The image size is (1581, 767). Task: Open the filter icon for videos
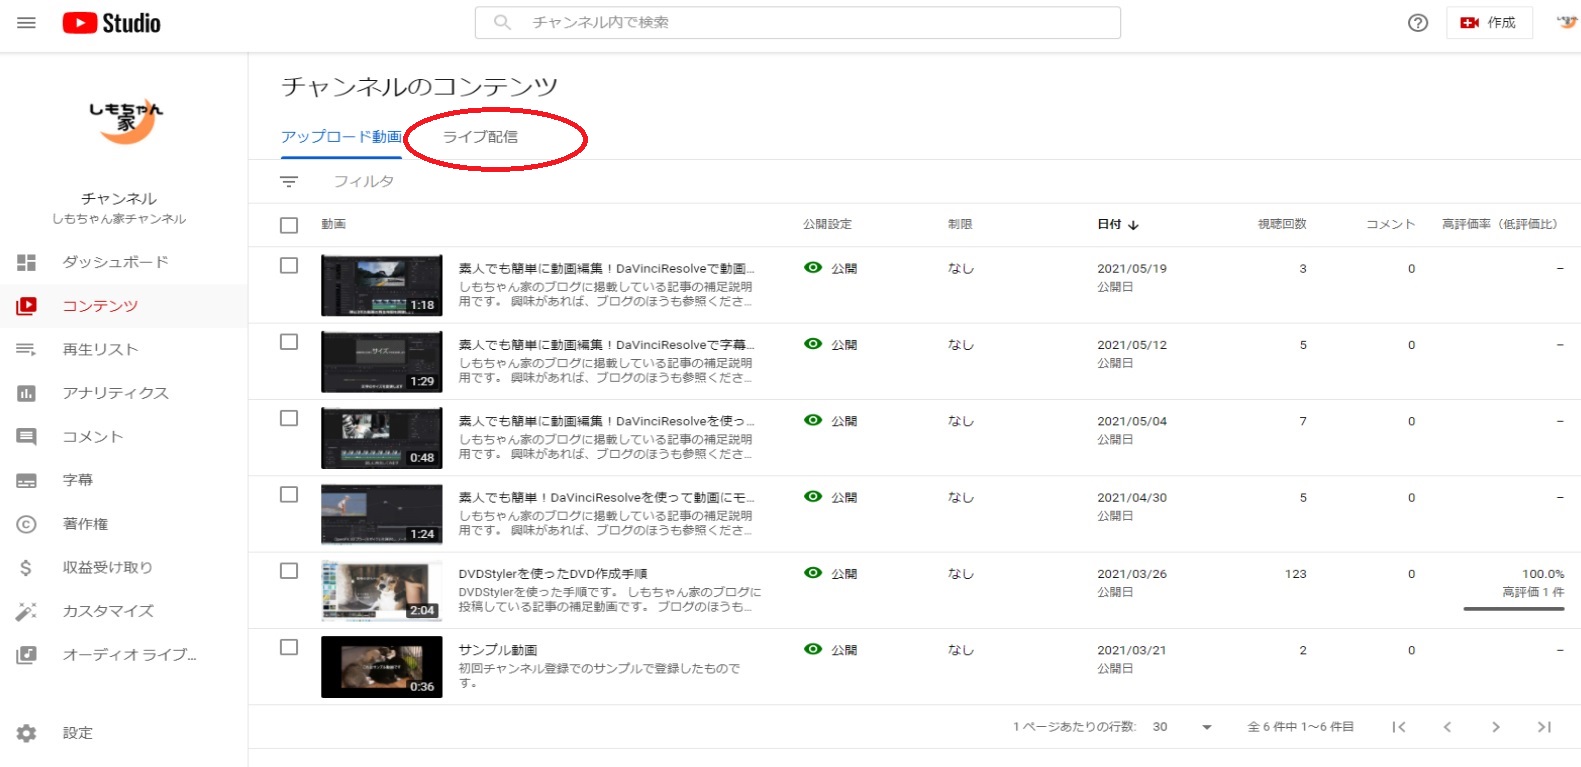point(289,181)
